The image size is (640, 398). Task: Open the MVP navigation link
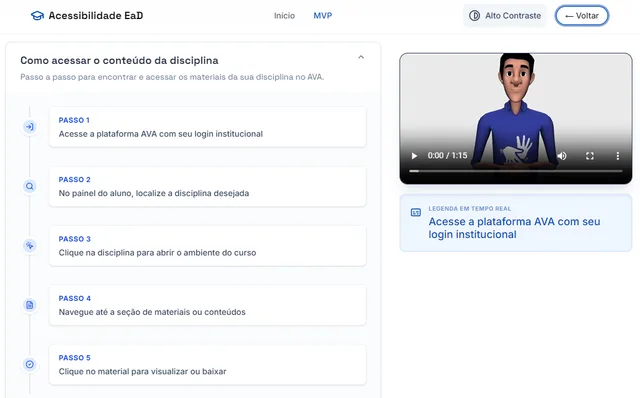[x=323, y=16]
